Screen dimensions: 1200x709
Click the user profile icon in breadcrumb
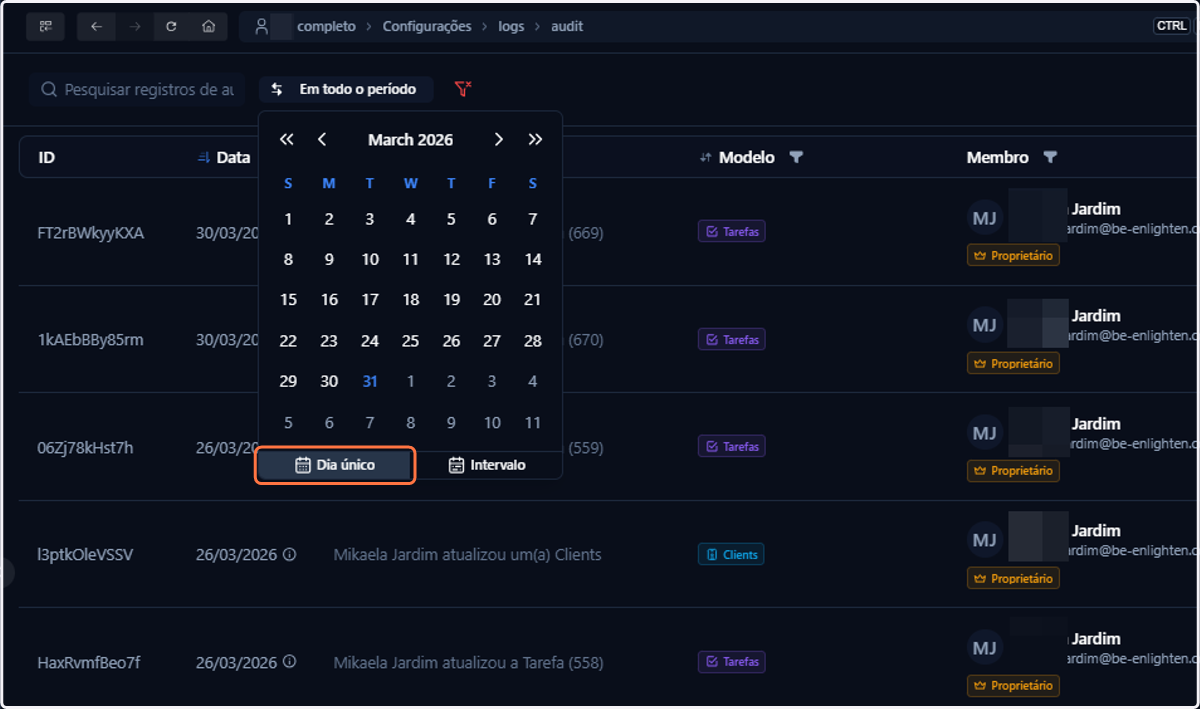tap(261, 27)
